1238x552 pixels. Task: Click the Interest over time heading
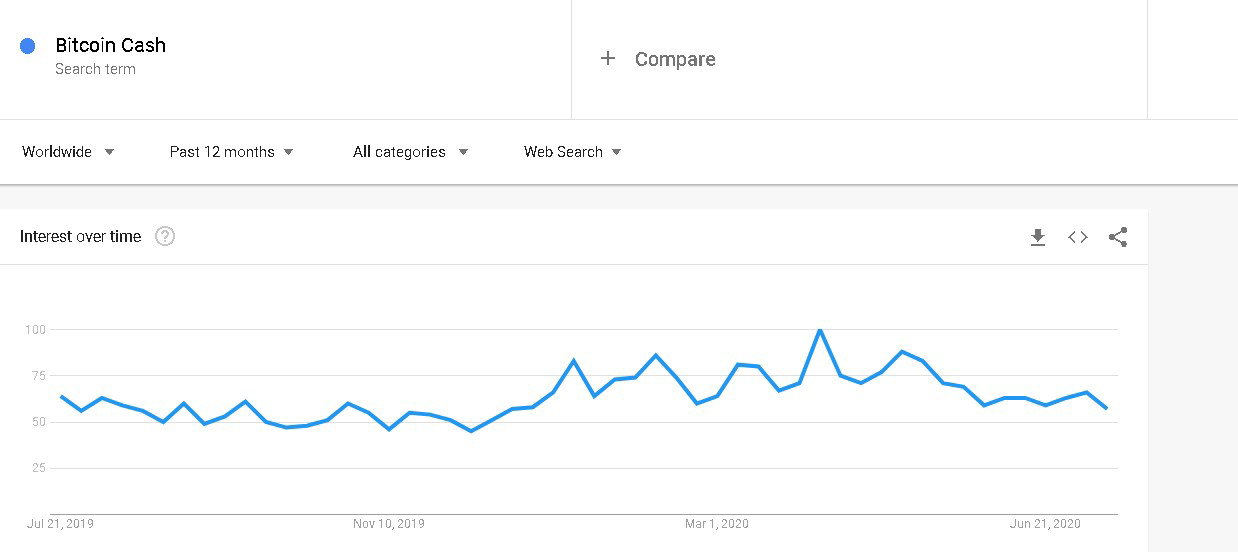pos(81,237)
